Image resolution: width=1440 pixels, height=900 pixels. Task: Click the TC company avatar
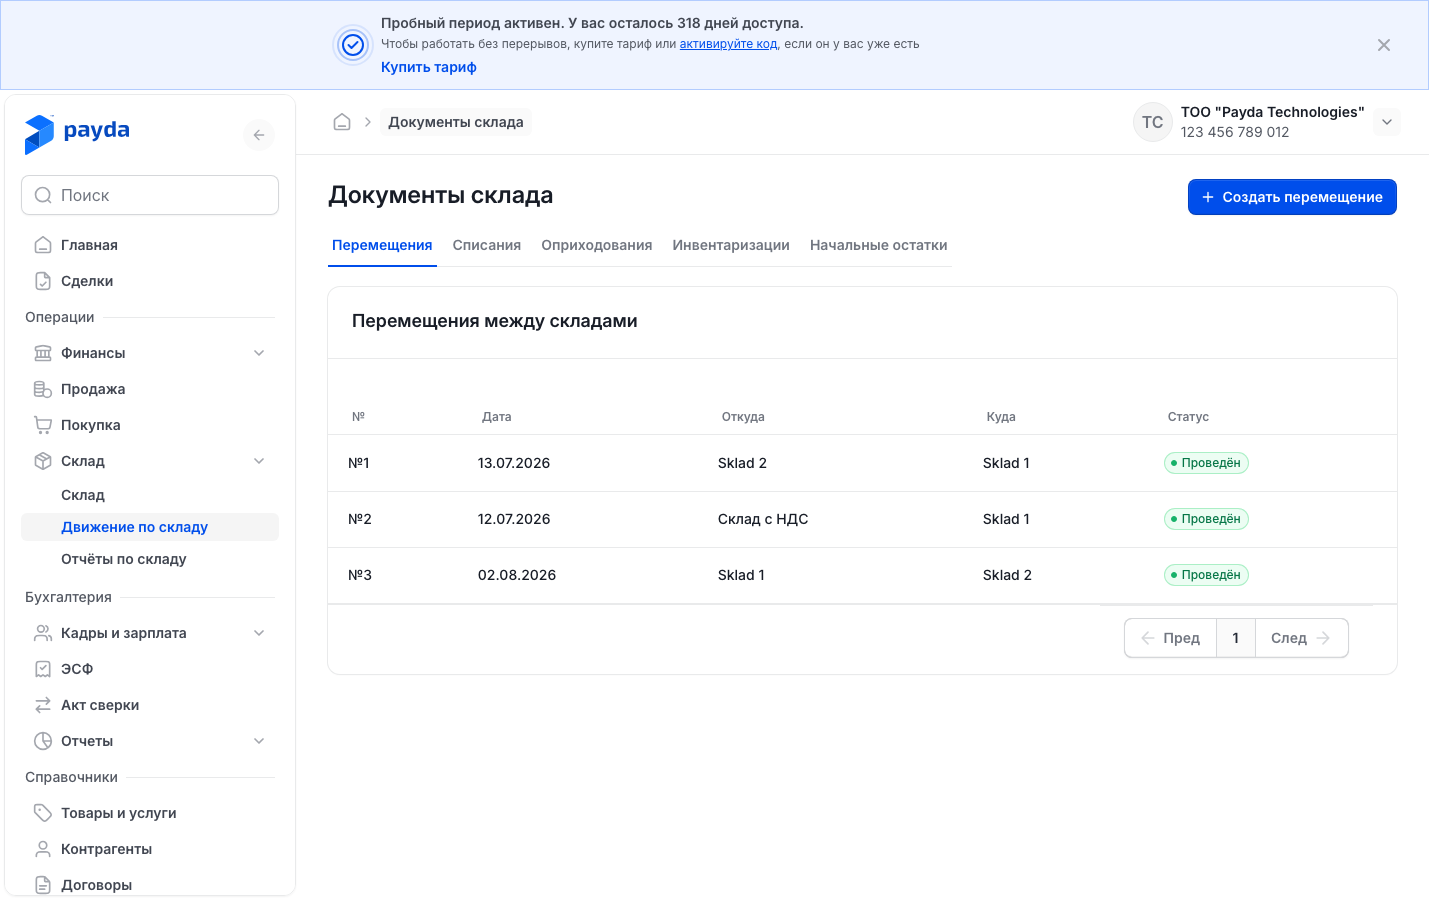pyautogui.click(x=1153, y=122)
